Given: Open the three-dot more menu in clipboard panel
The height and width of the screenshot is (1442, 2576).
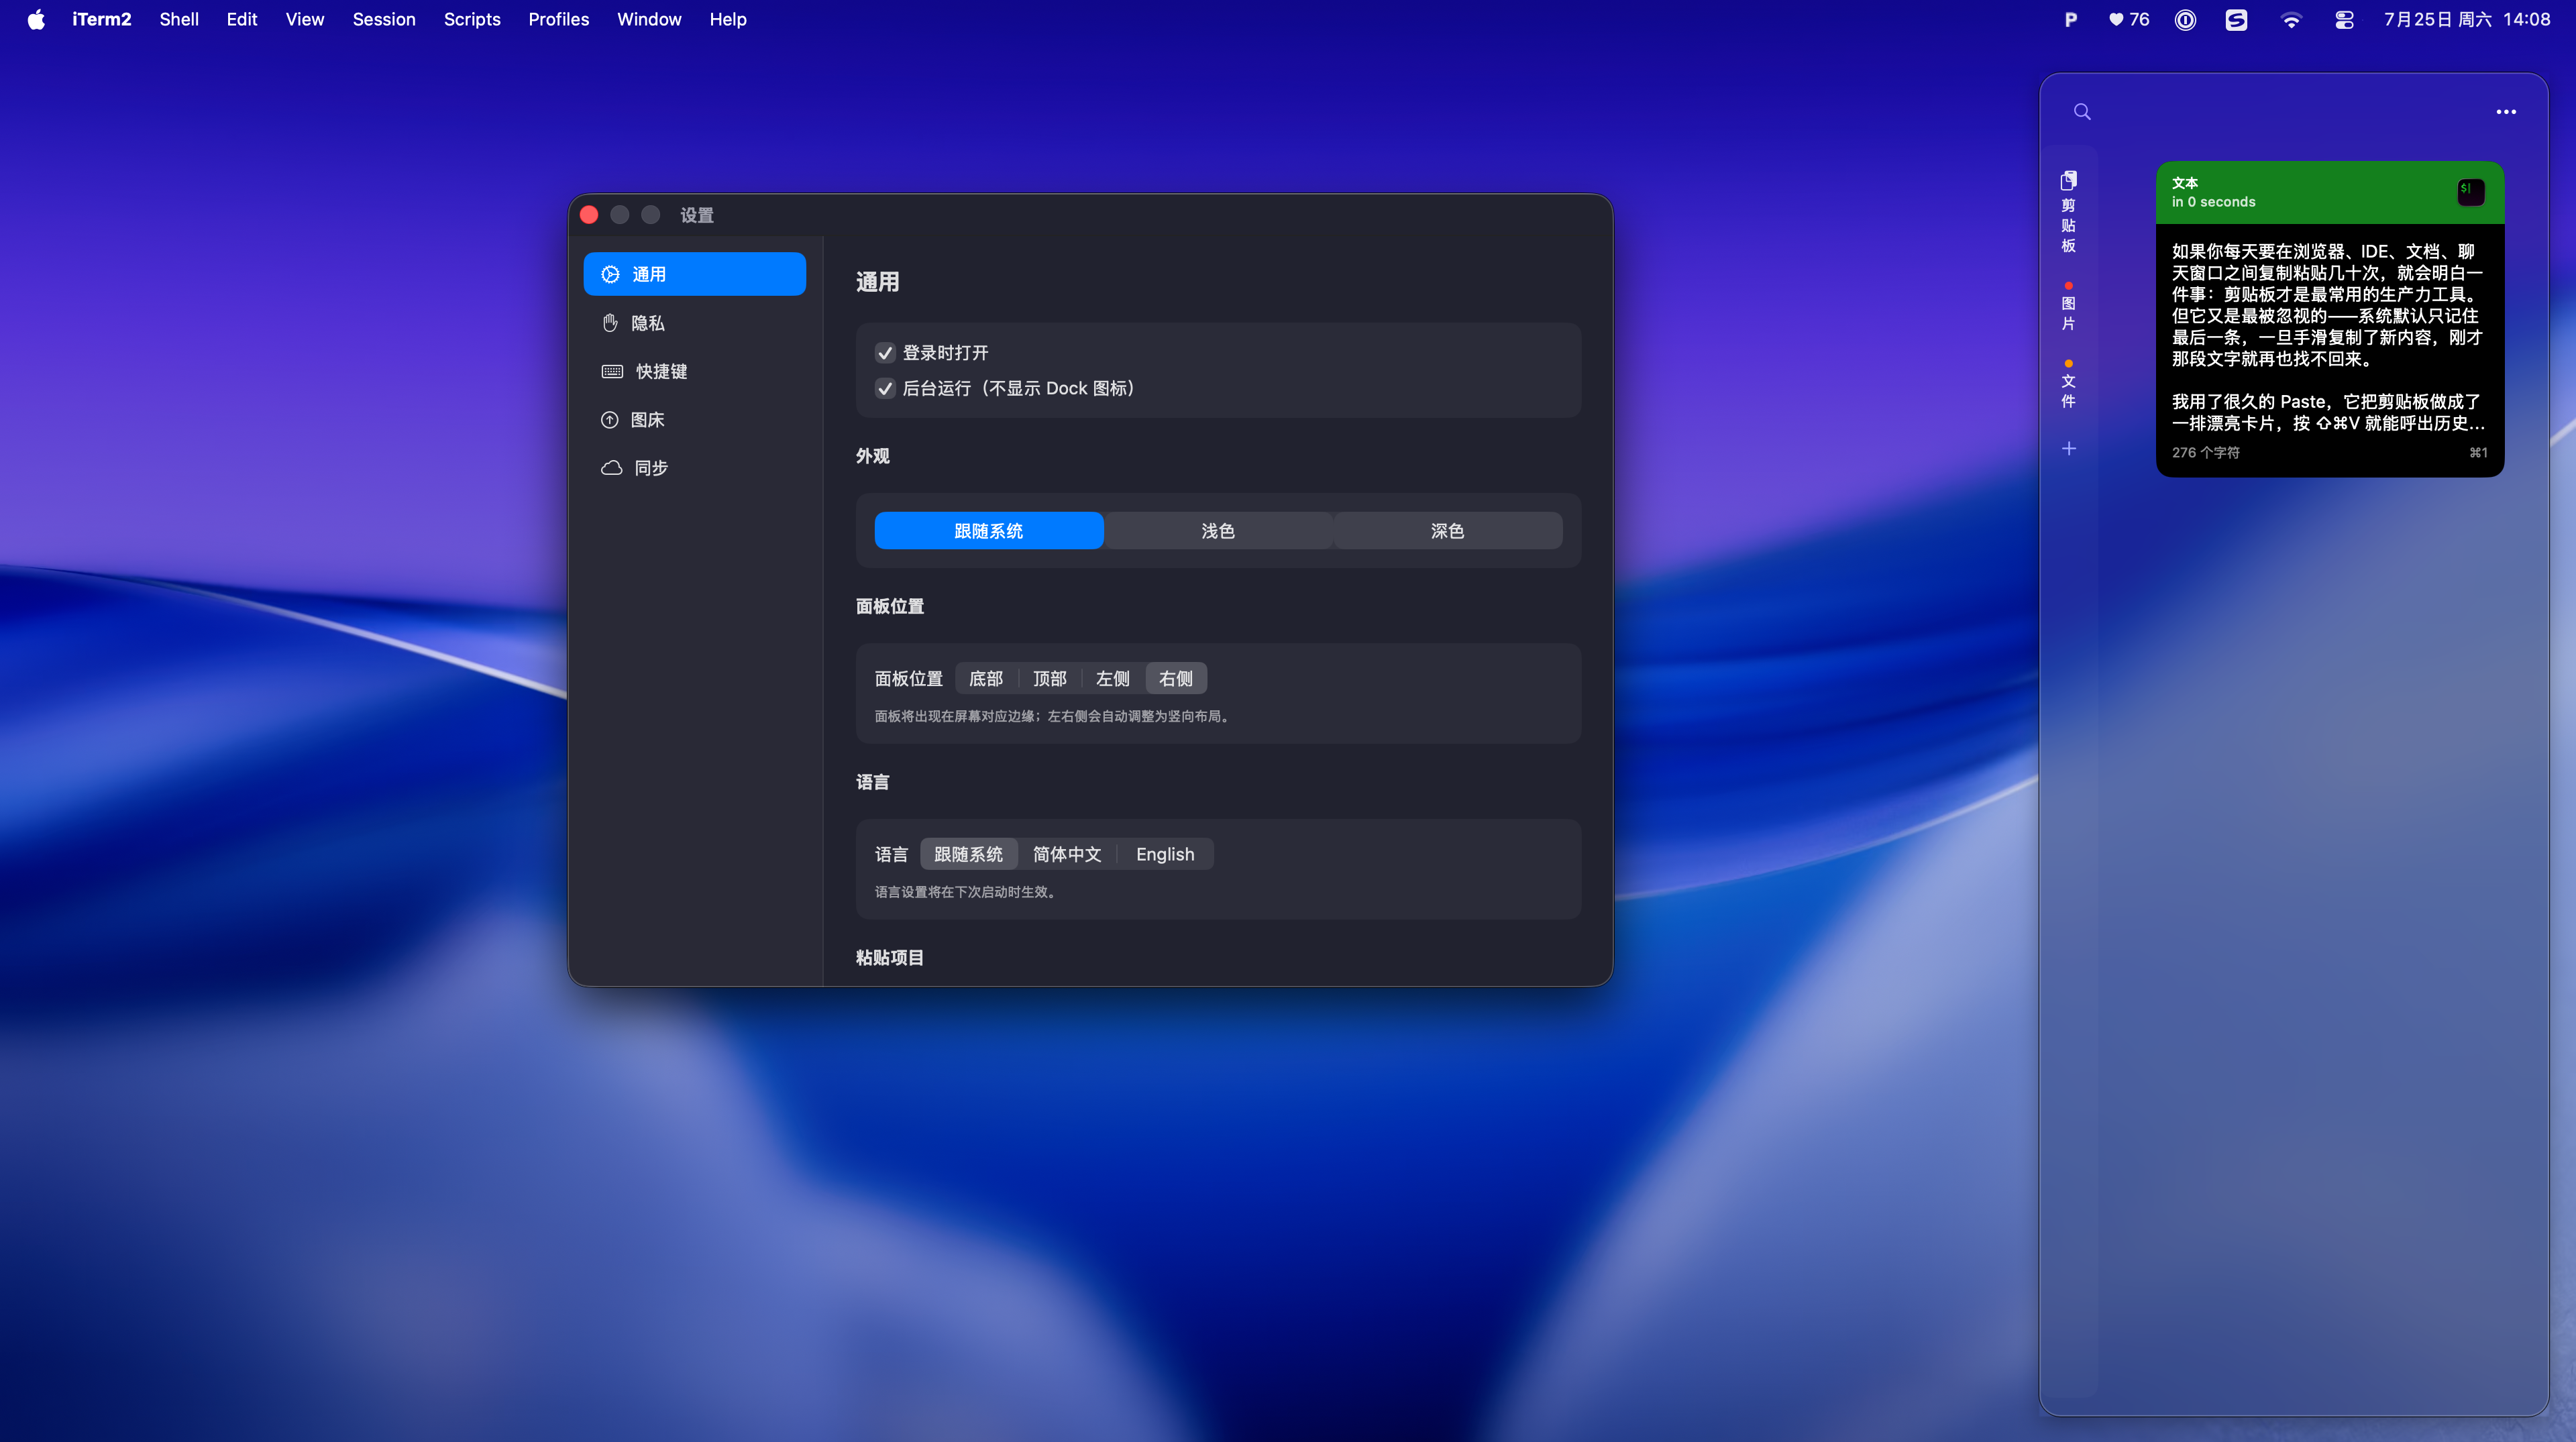Looking at the screenshot, I should (2505, 112).
